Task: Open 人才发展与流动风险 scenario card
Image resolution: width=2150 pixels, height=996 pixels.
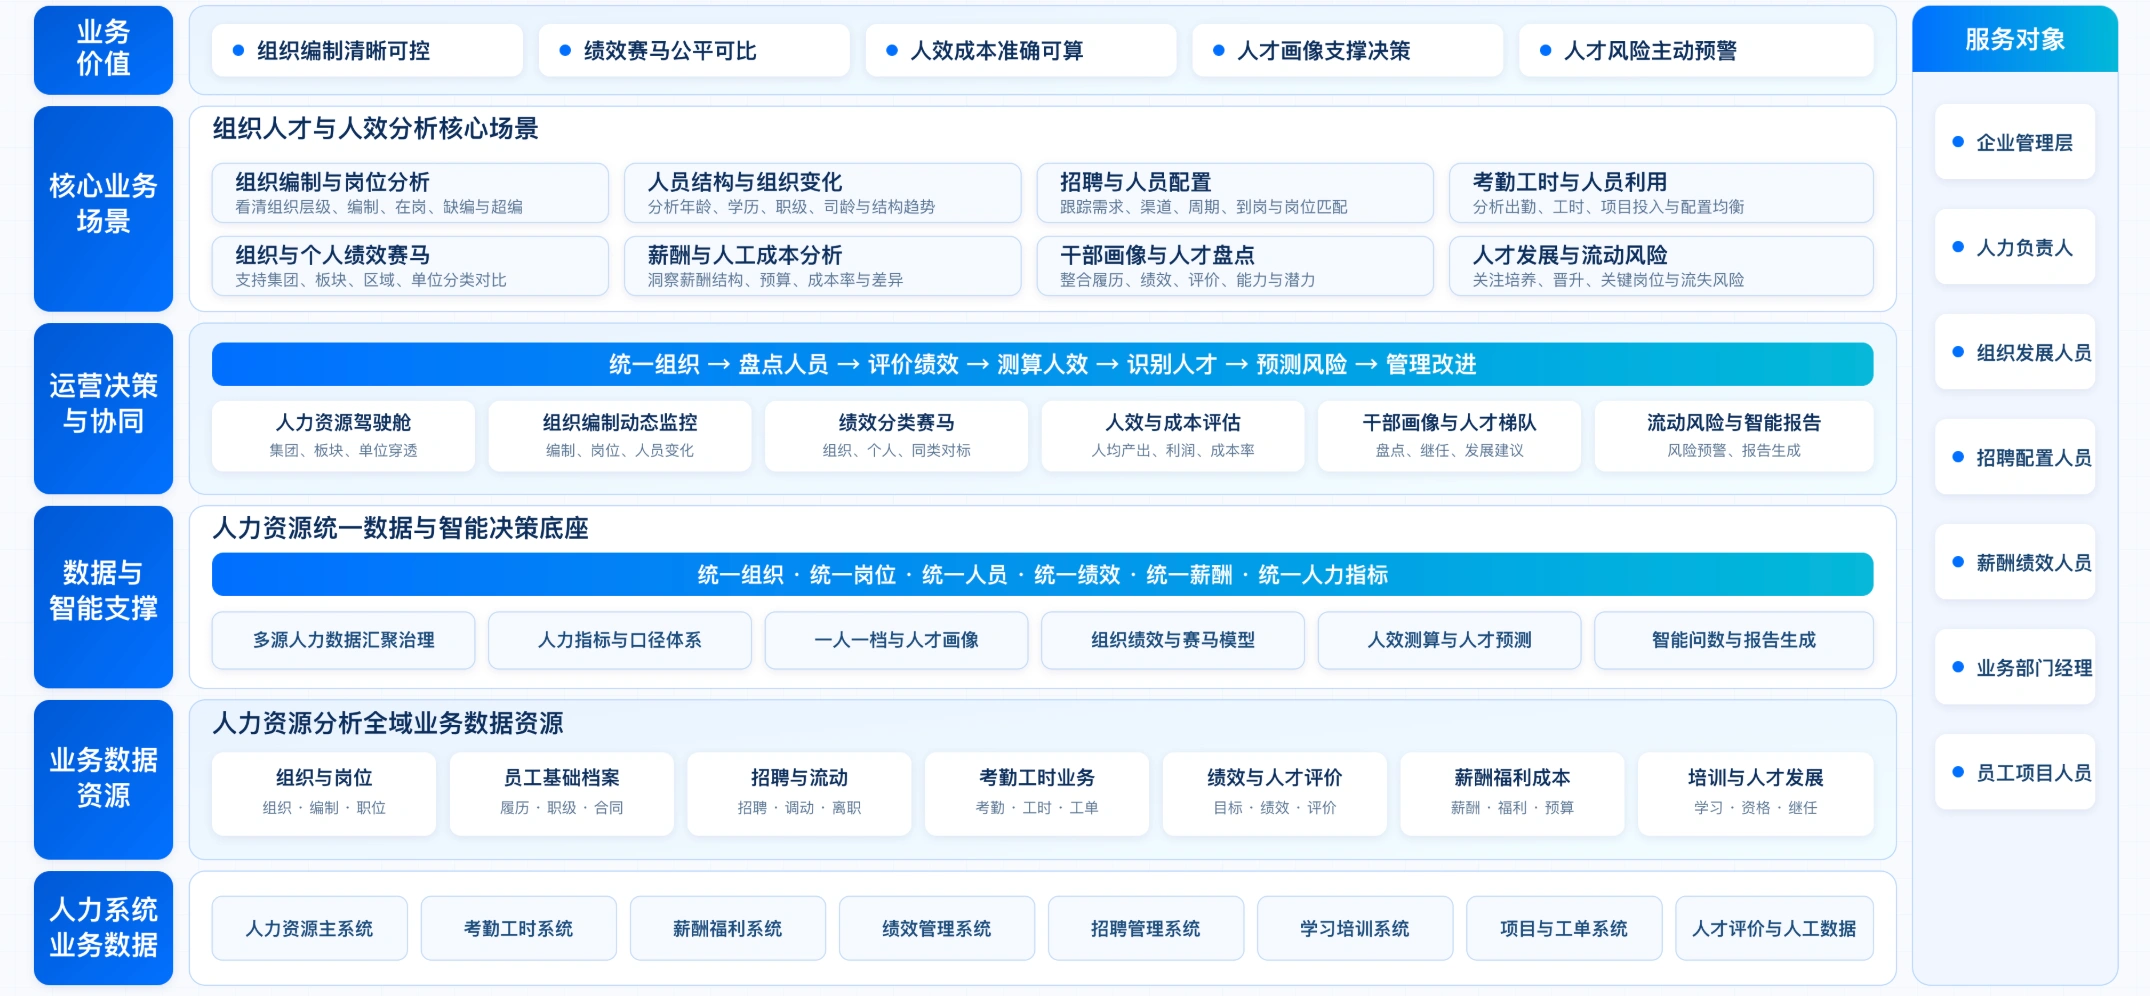Action: (1661, 266)
